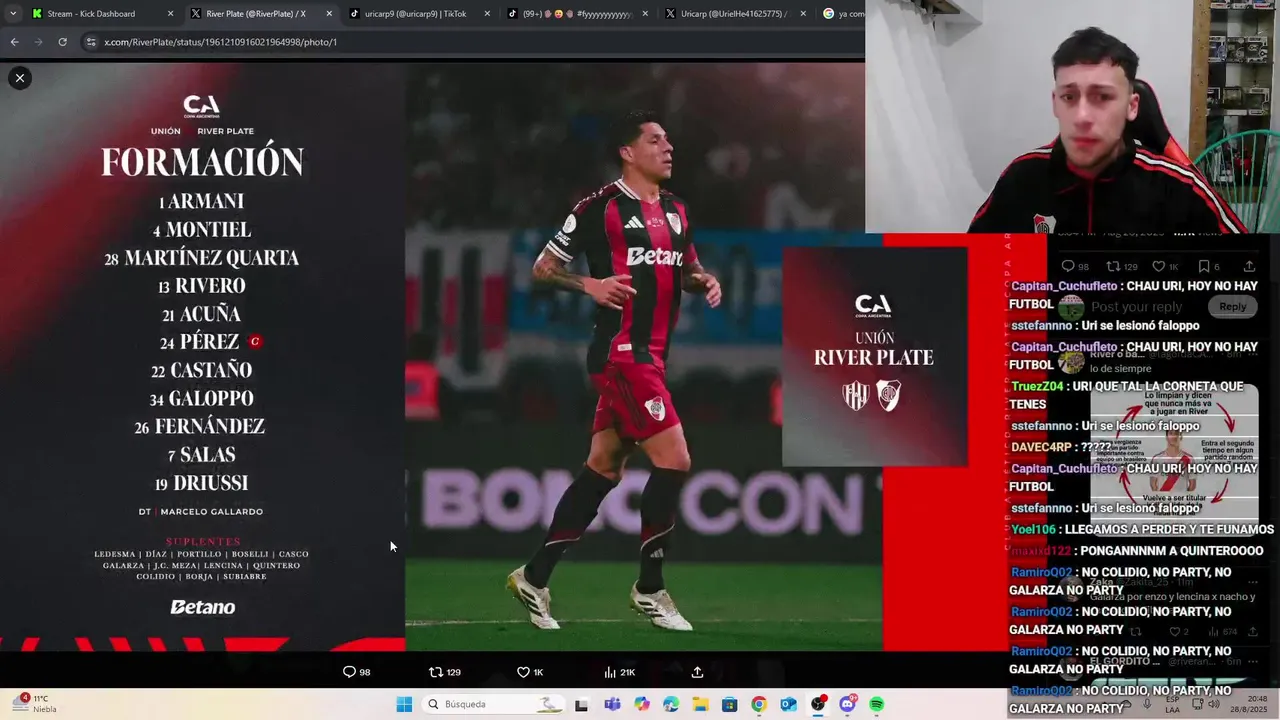The height and width of the screenshot is (720, 1280).
Task: Close the photo viewer with the X icon
Action: pos(19,78)
